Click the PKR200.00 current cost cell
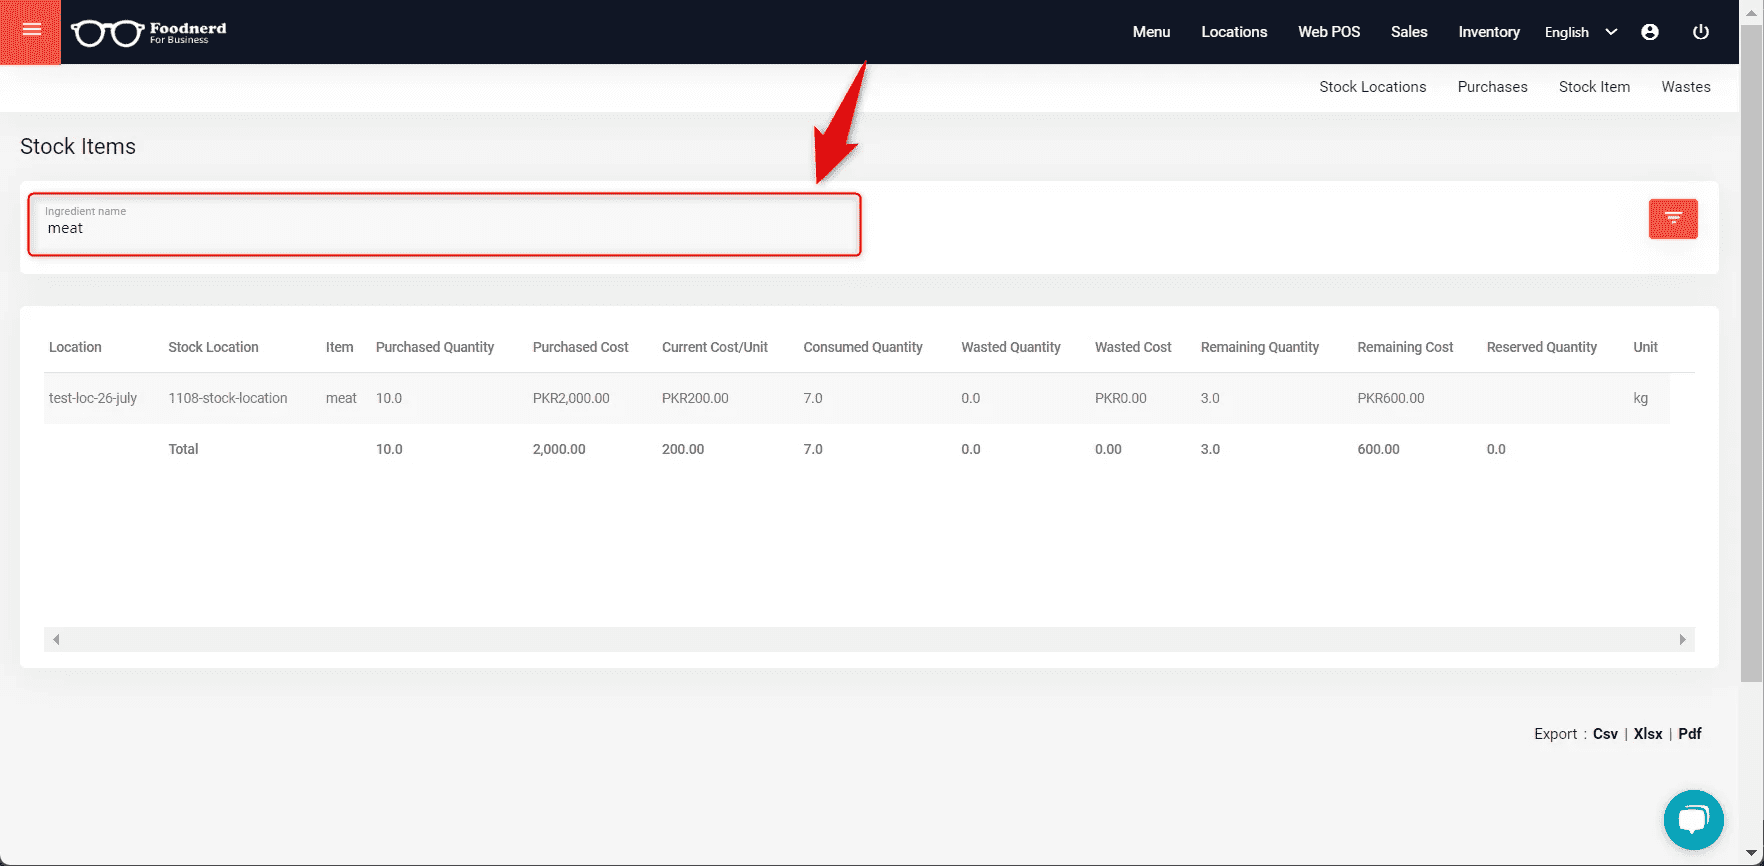Image resolution: width=1764 pixels, height=866 pixels. (x=695, y=398)
